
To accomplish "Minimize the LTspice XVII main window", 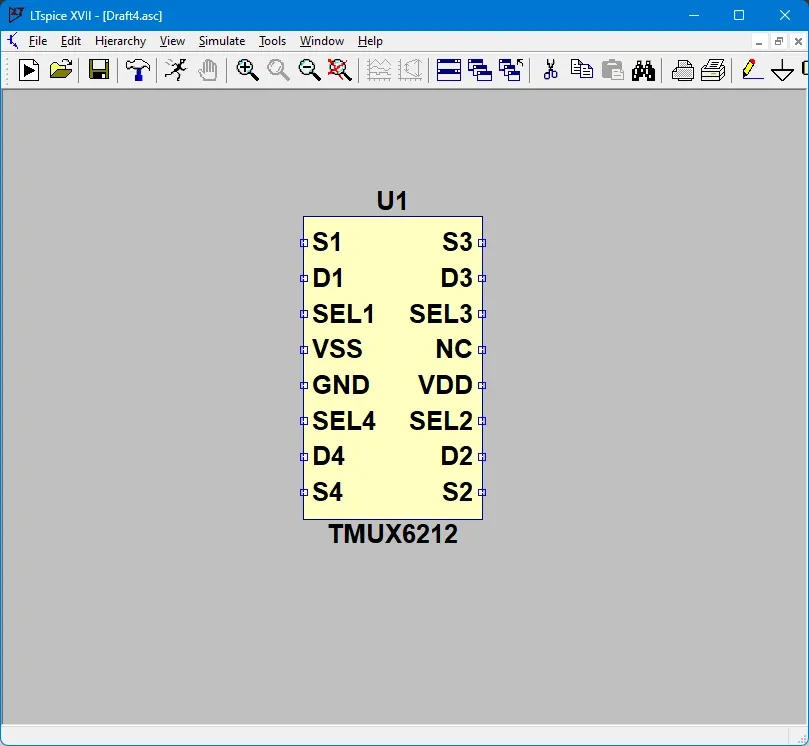I will point(694,15).
